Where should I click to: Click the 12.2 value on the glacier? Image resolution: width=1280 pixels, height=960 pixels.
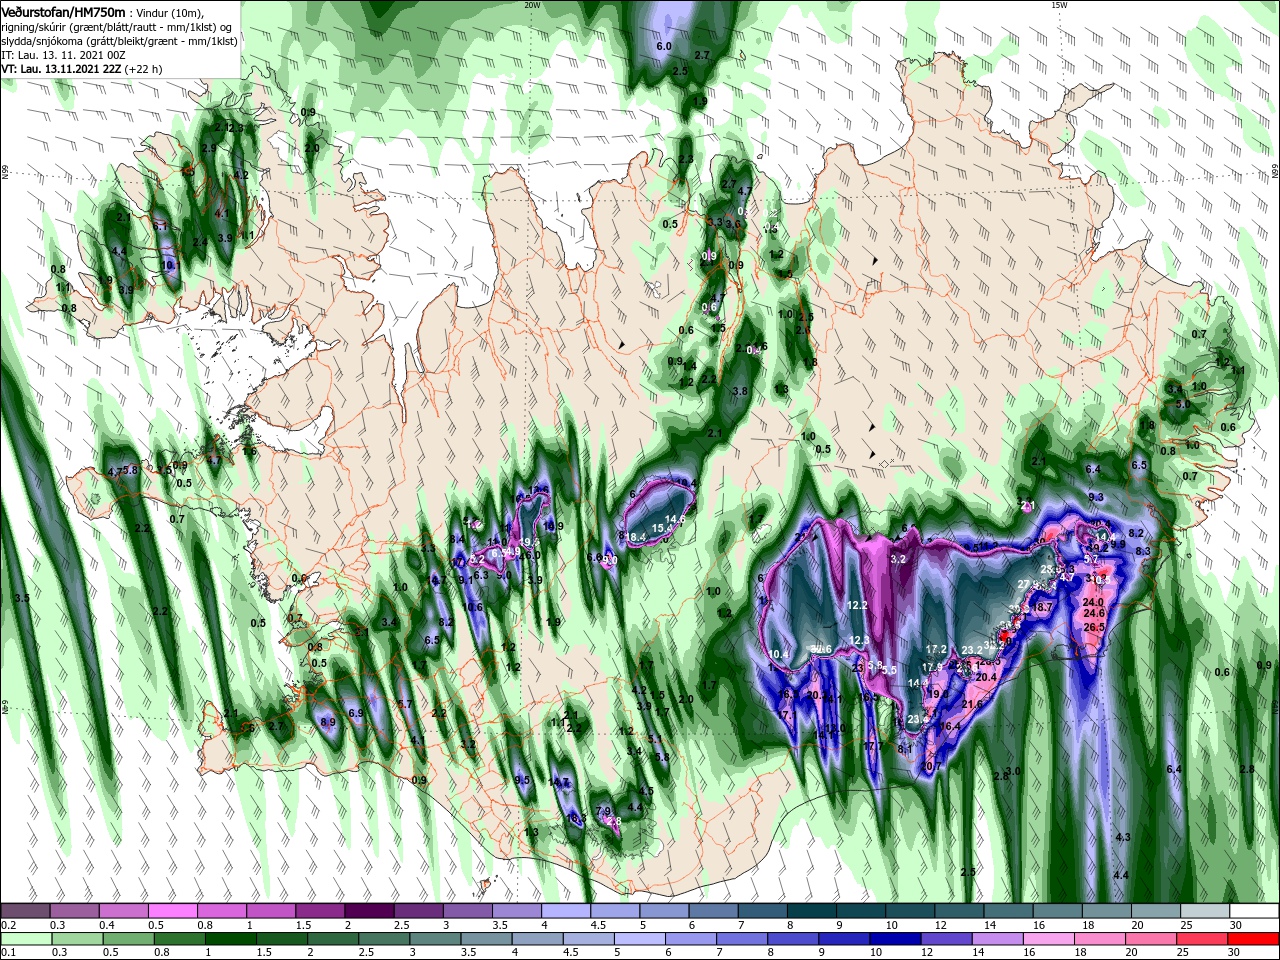click(x=858, y=605)
